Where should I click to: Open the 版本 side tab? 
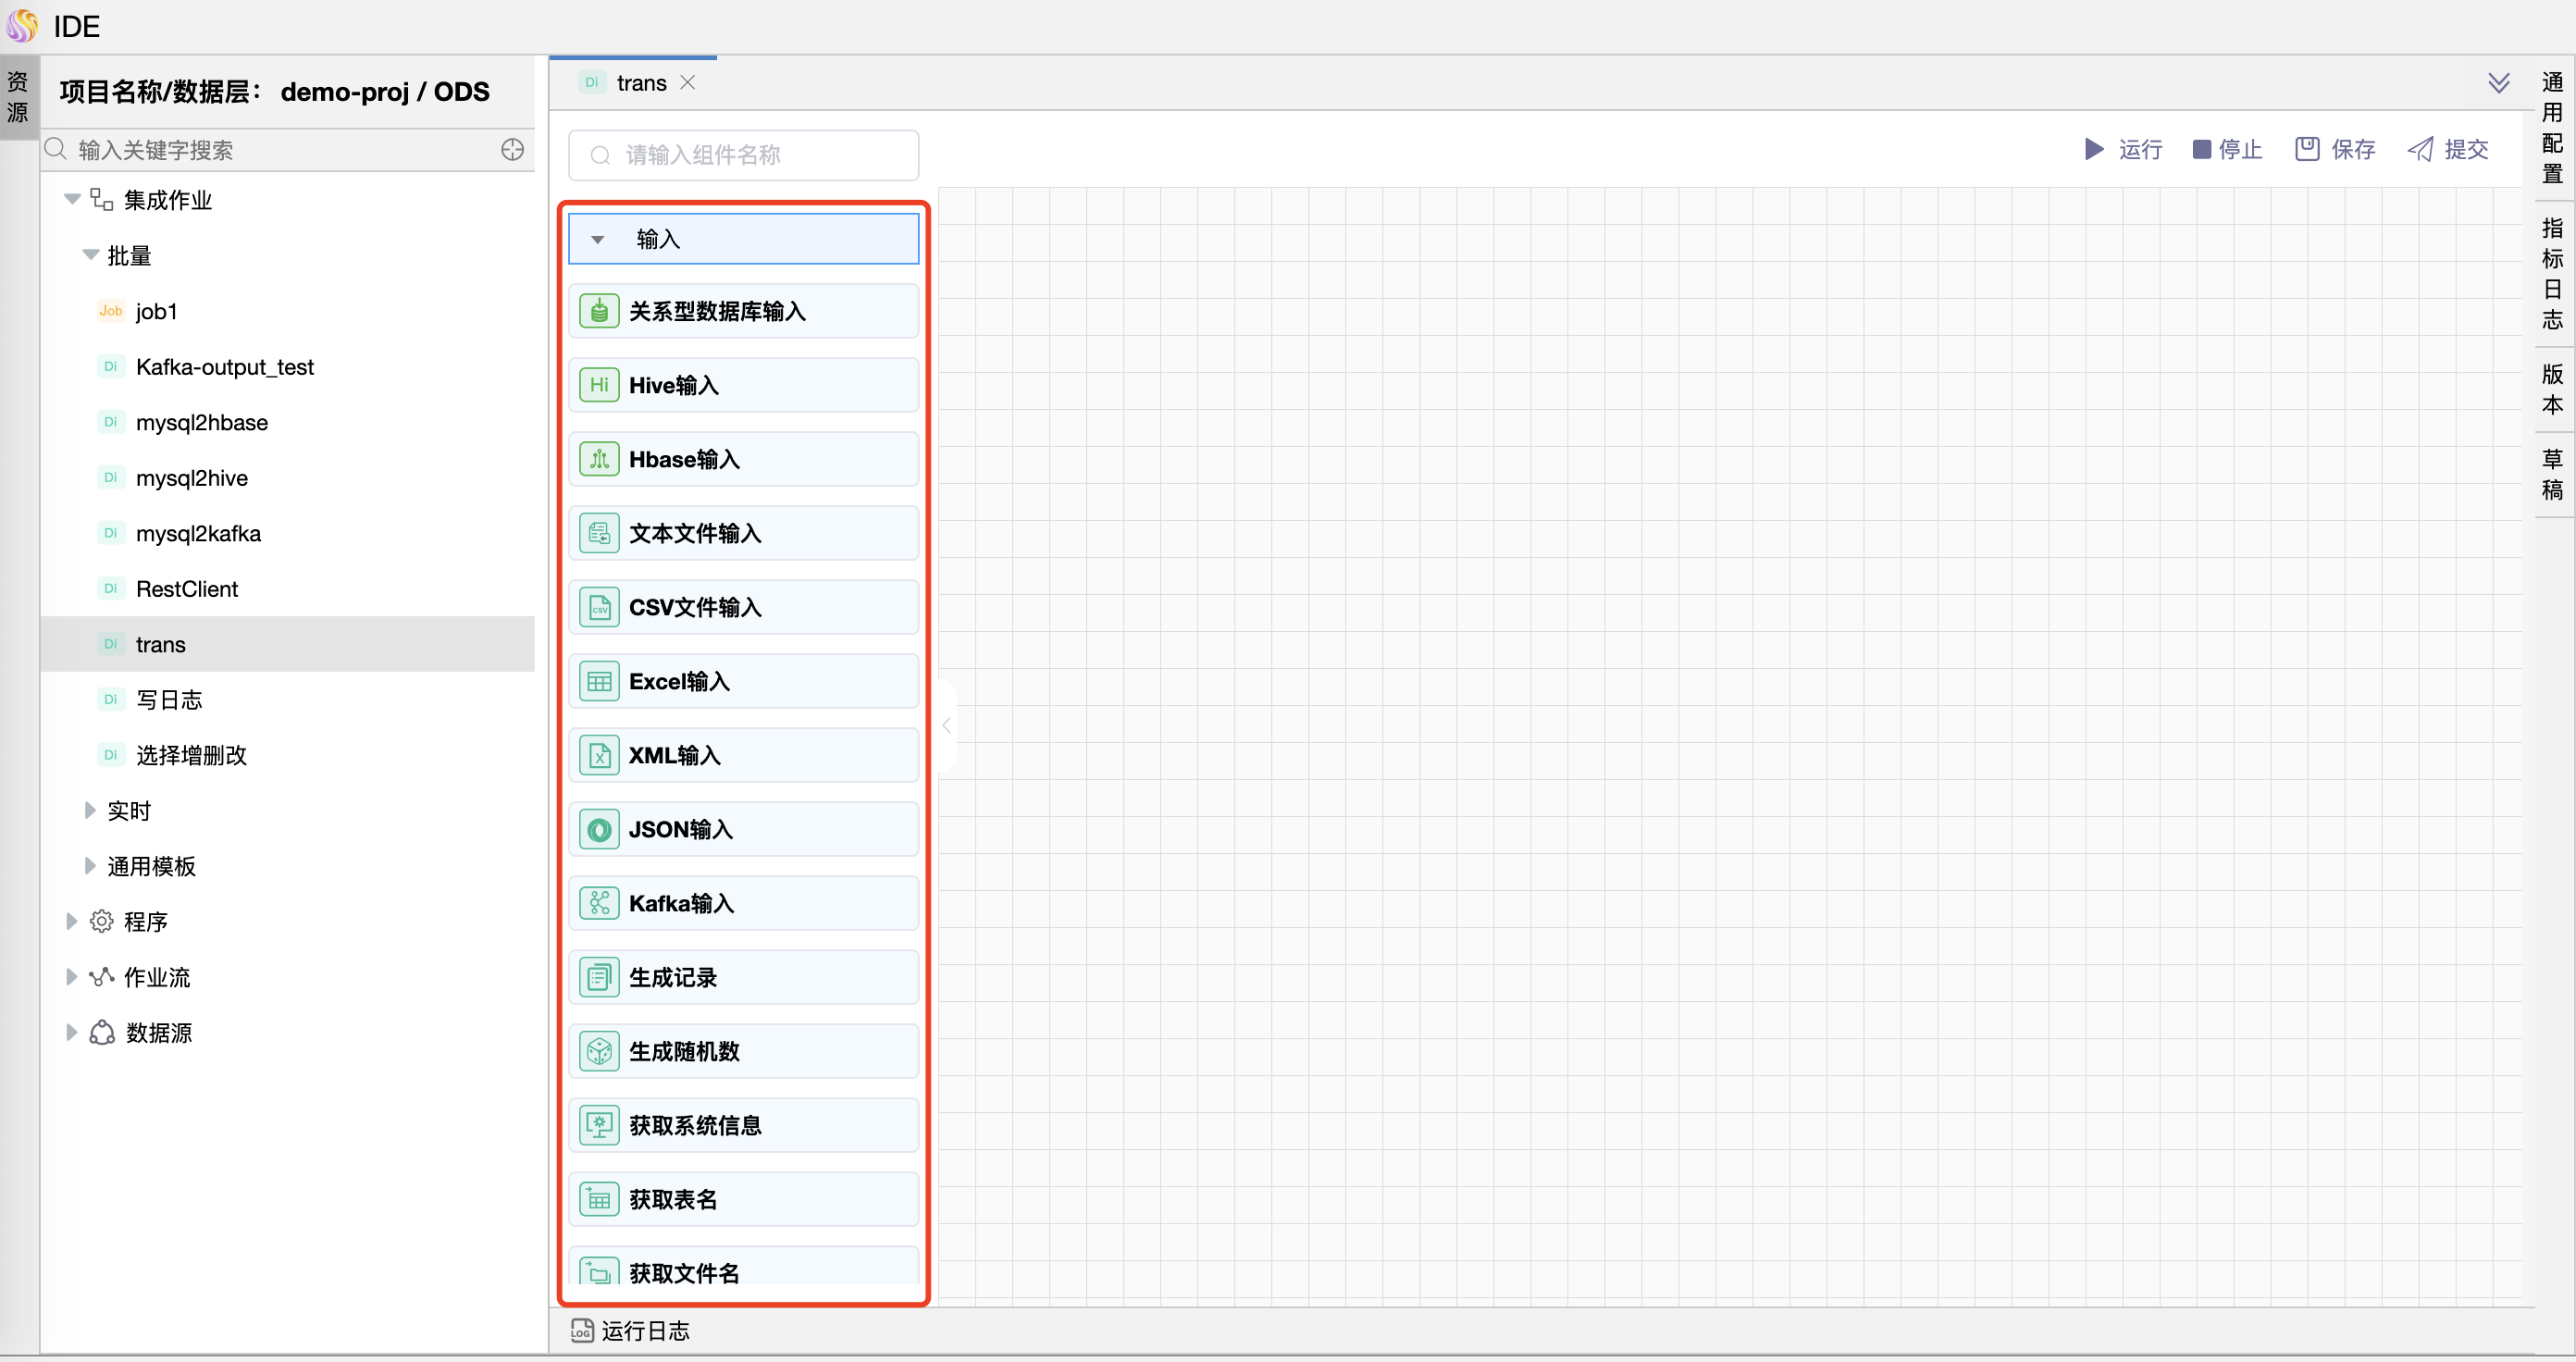[x=2552, y=389]
